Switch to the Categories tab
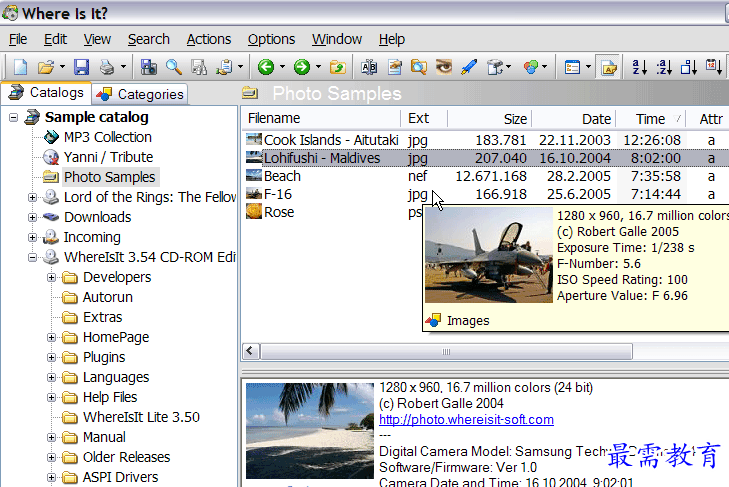The height and width of the screenshot is (487, 729). tap(140, 94)
